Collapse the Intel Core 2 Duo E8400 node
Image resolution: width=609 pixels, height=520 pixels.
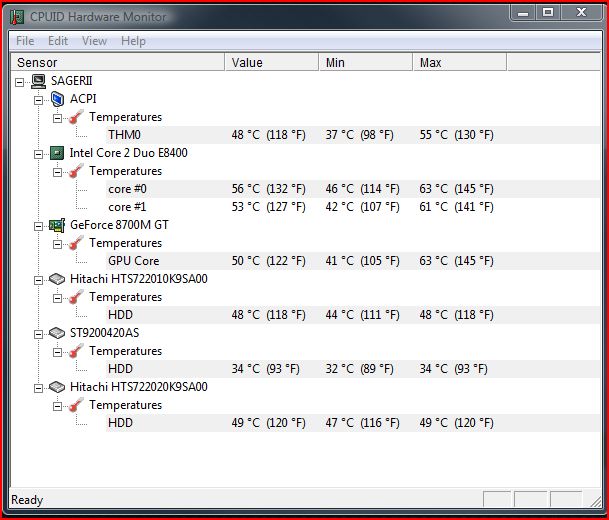click(x=38, y=154)
